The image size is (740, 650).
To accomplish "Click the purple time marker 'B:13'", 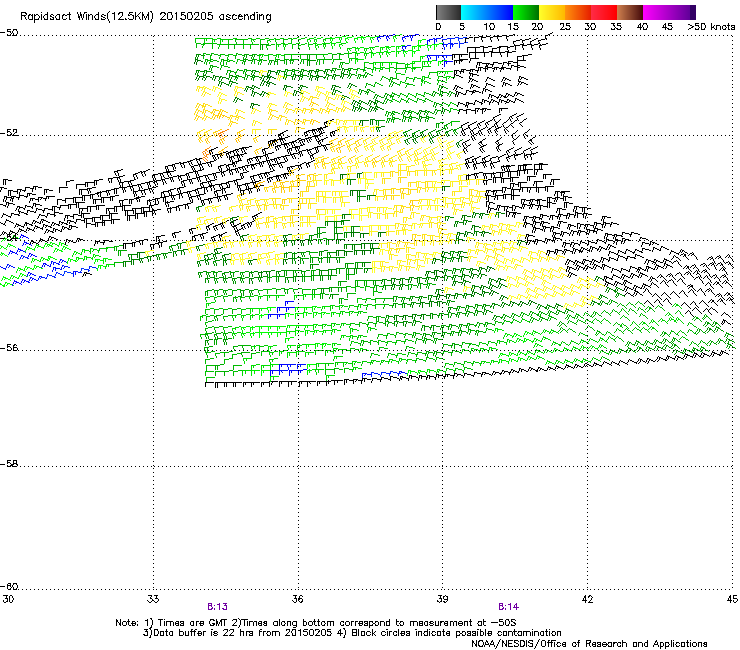I will (x=218, y=607).
